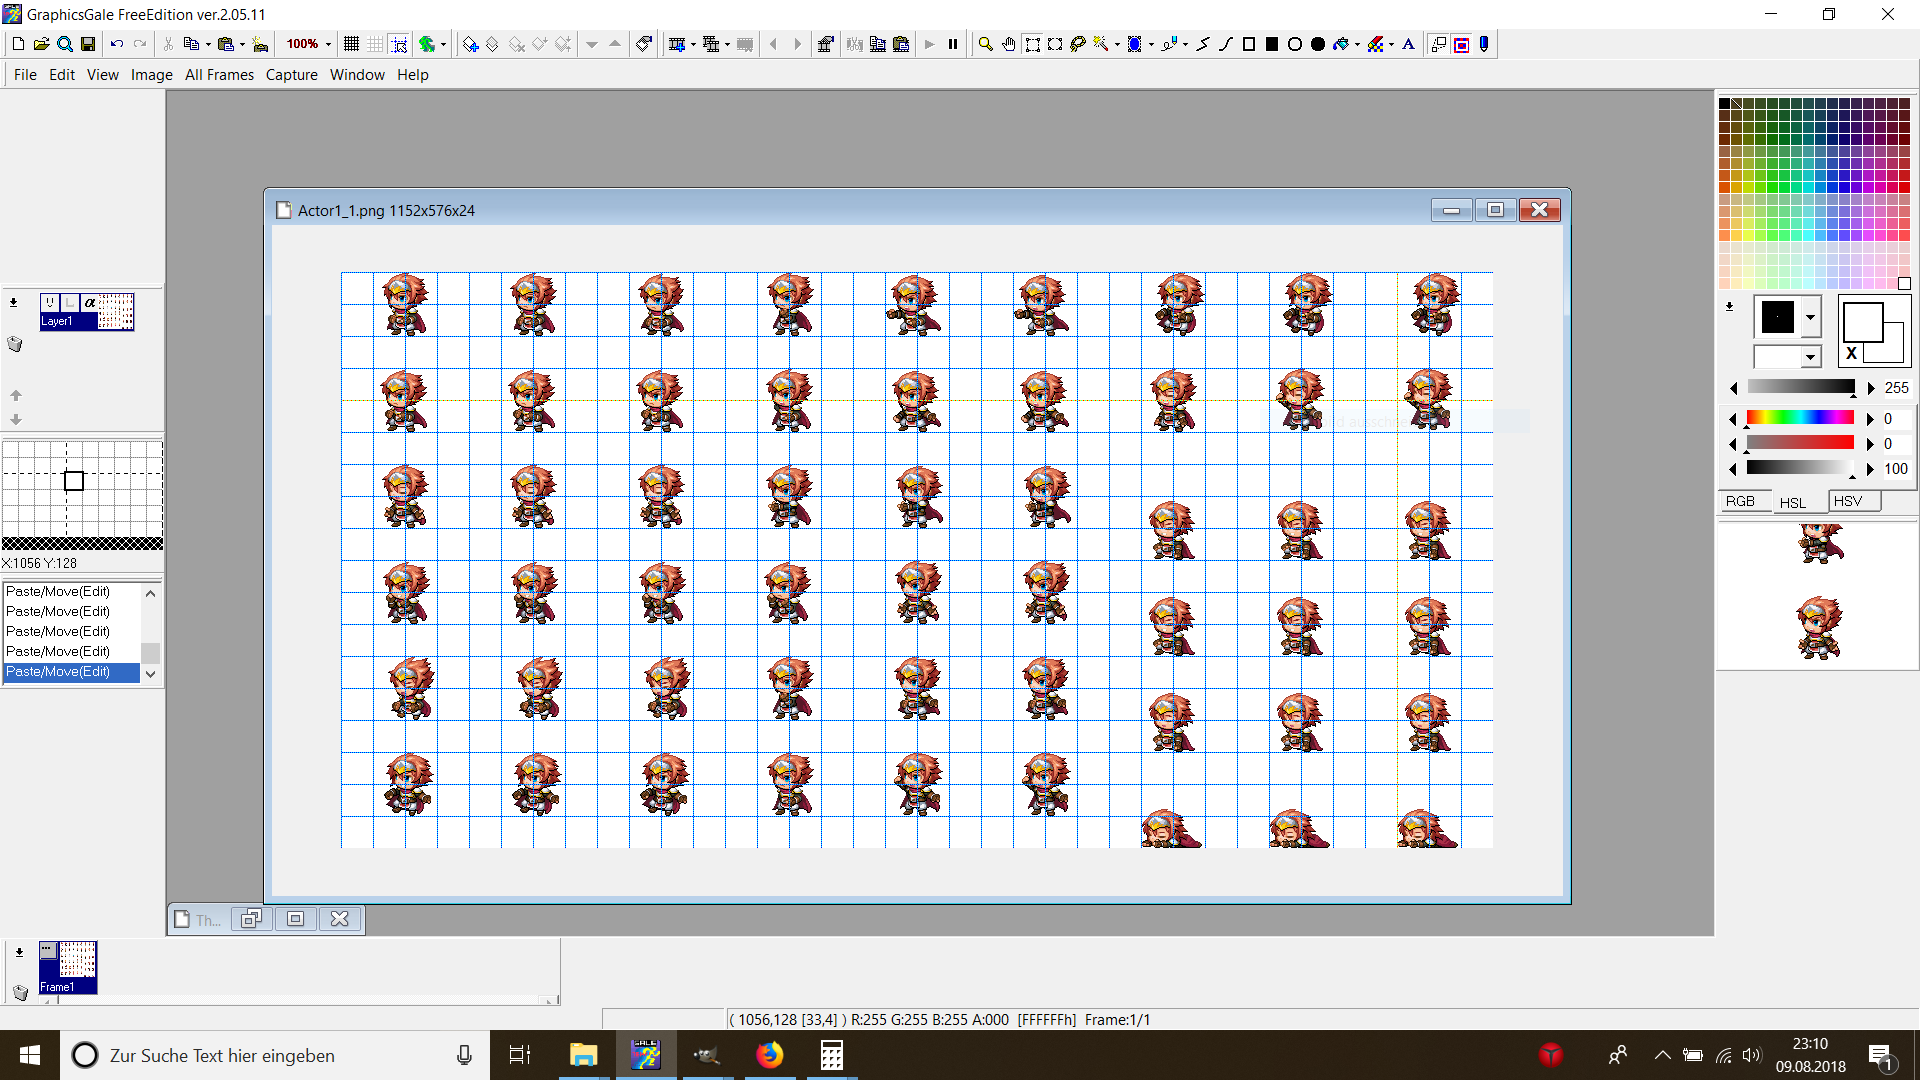Toggle Layer1 visibility button
The width and height of the screenshot is (1920, 1080).
tap(49, 302)
